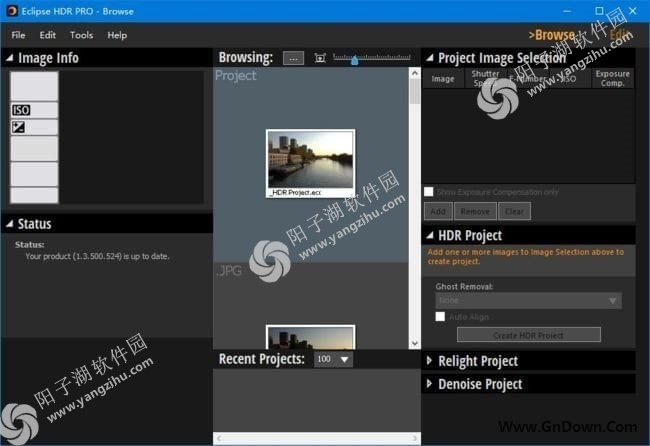650x446 pixels.
Task: Click the Exposure Comp. column header
Action: tap(612, 79)
